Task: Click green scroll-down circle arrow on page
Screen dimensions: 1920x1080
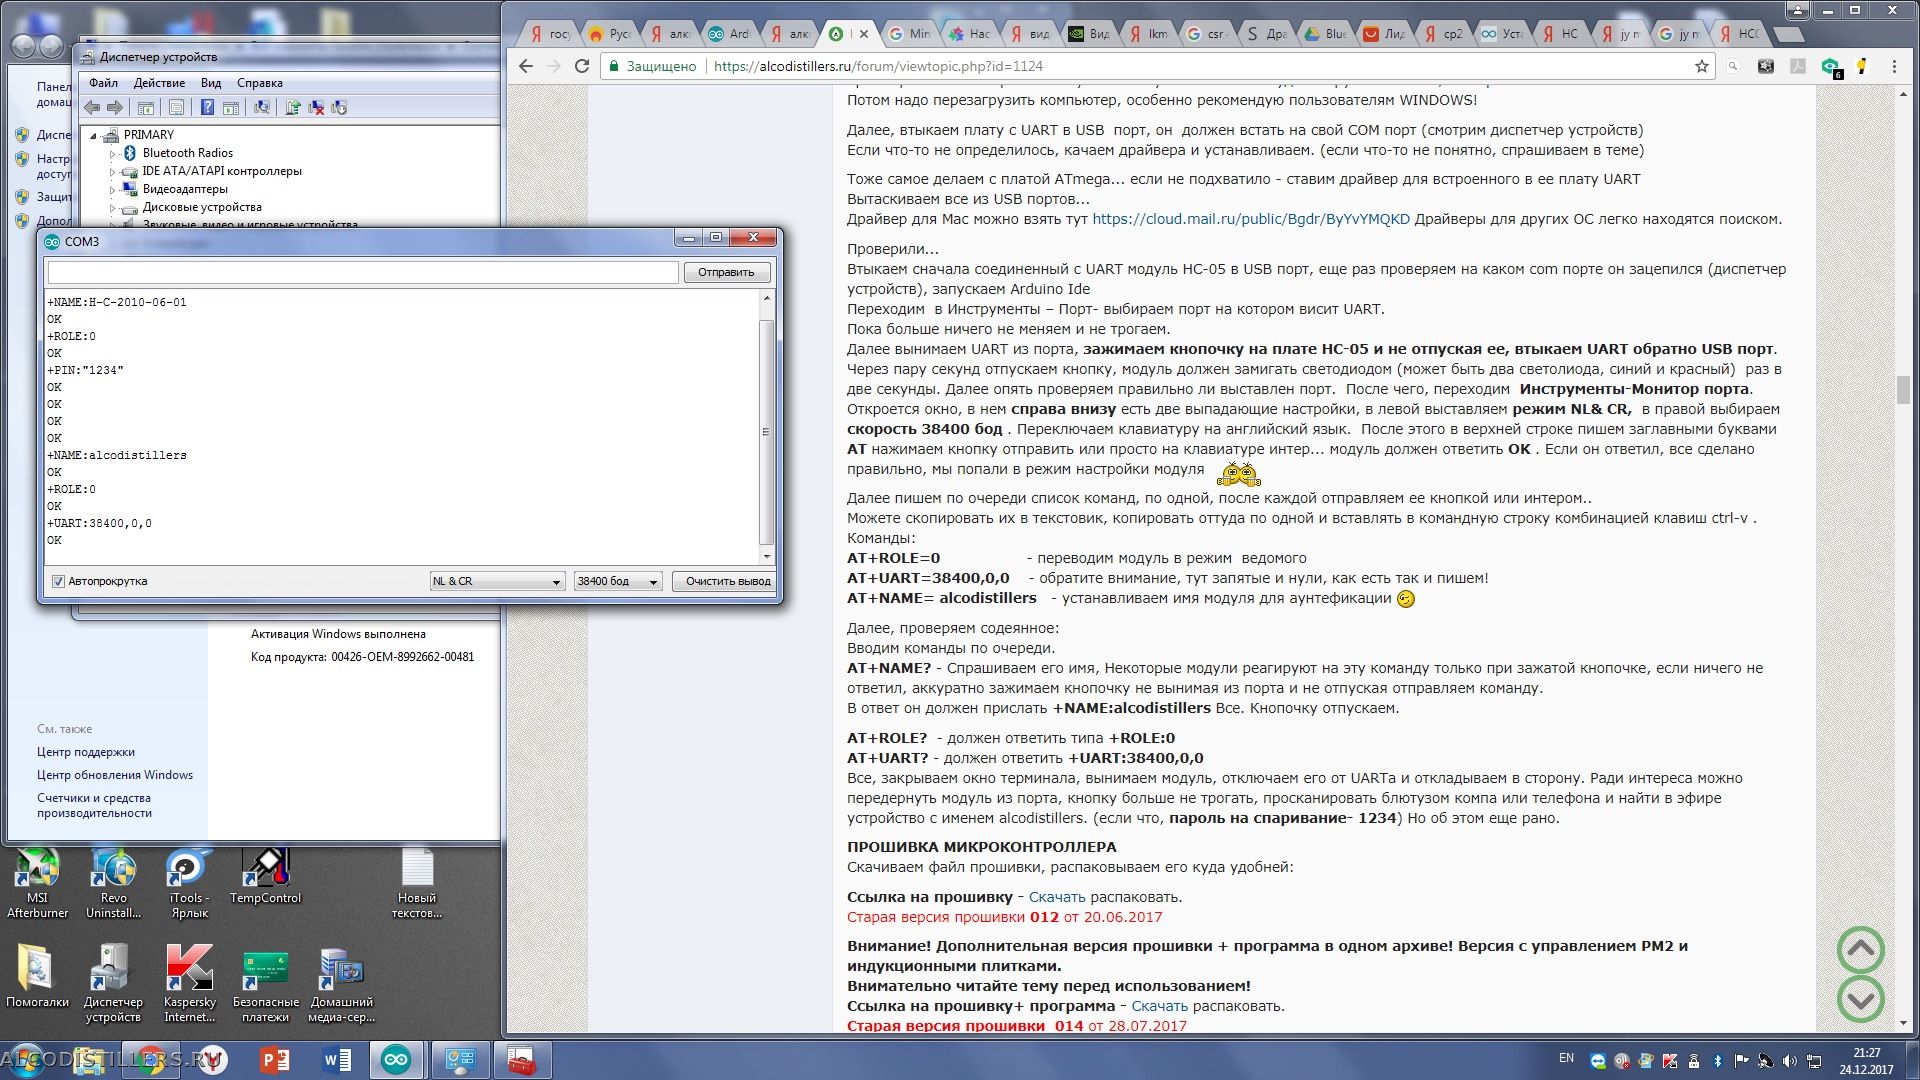Action: pyautogui.click(x=1861, y=999)
